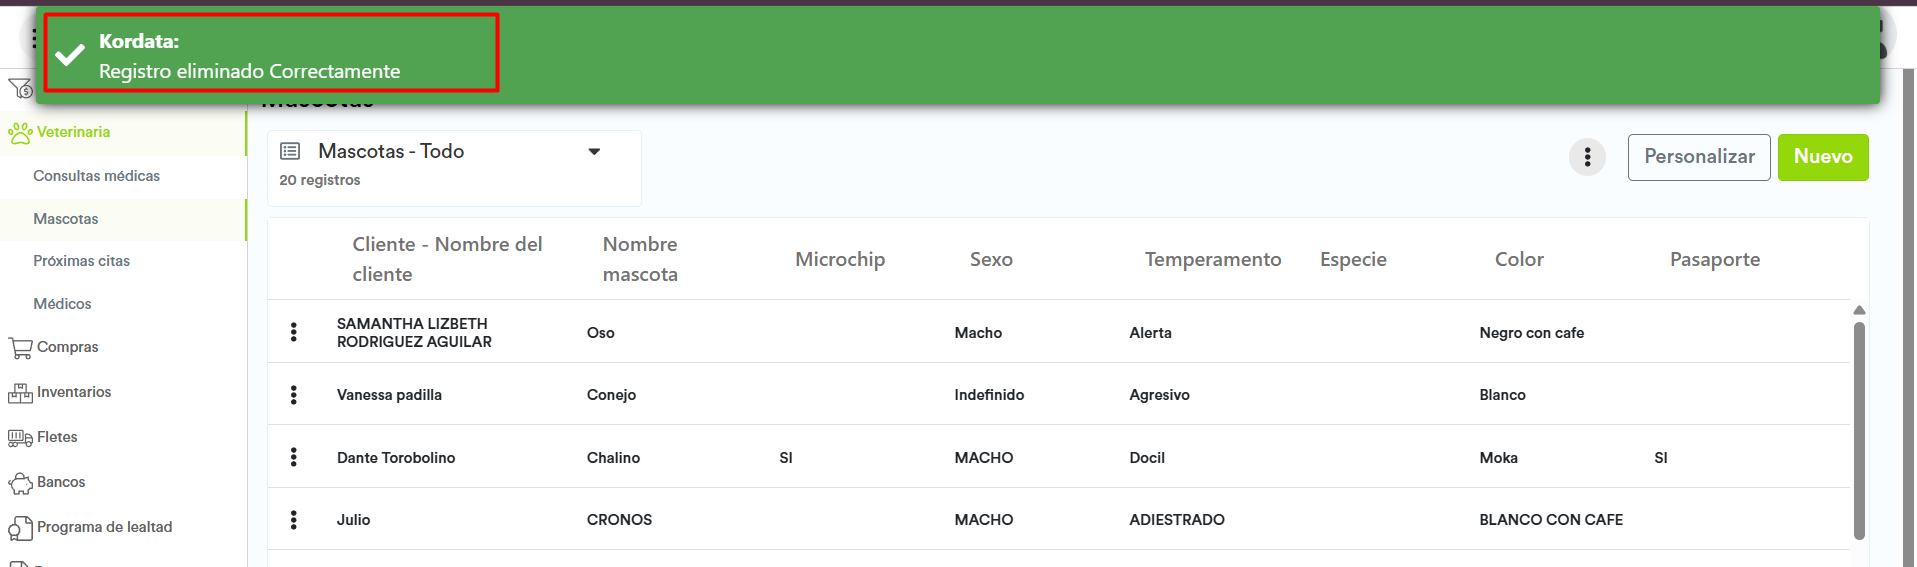
Task: Click the Temperamento column header
Action: (1212, 260)
